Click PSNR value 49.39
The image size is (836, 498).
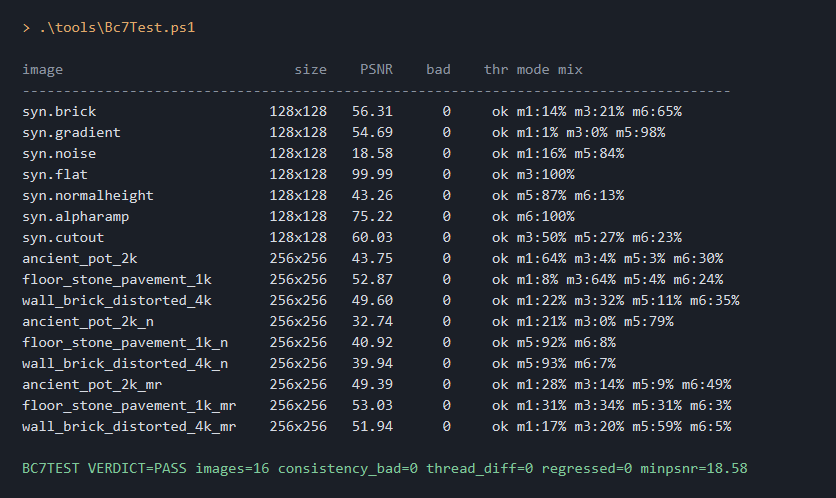coord(372,384)
